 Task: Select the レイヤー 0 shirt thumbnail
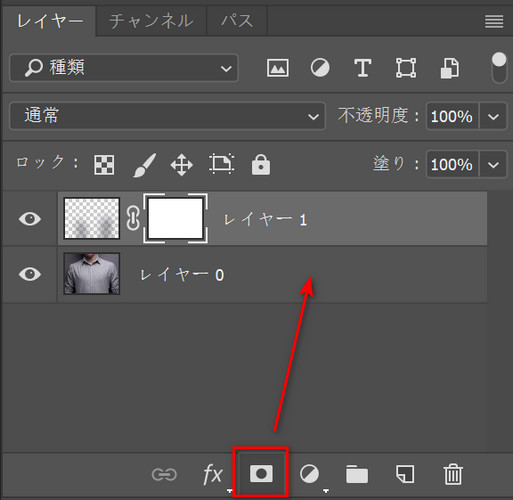[x=92, y=274]
